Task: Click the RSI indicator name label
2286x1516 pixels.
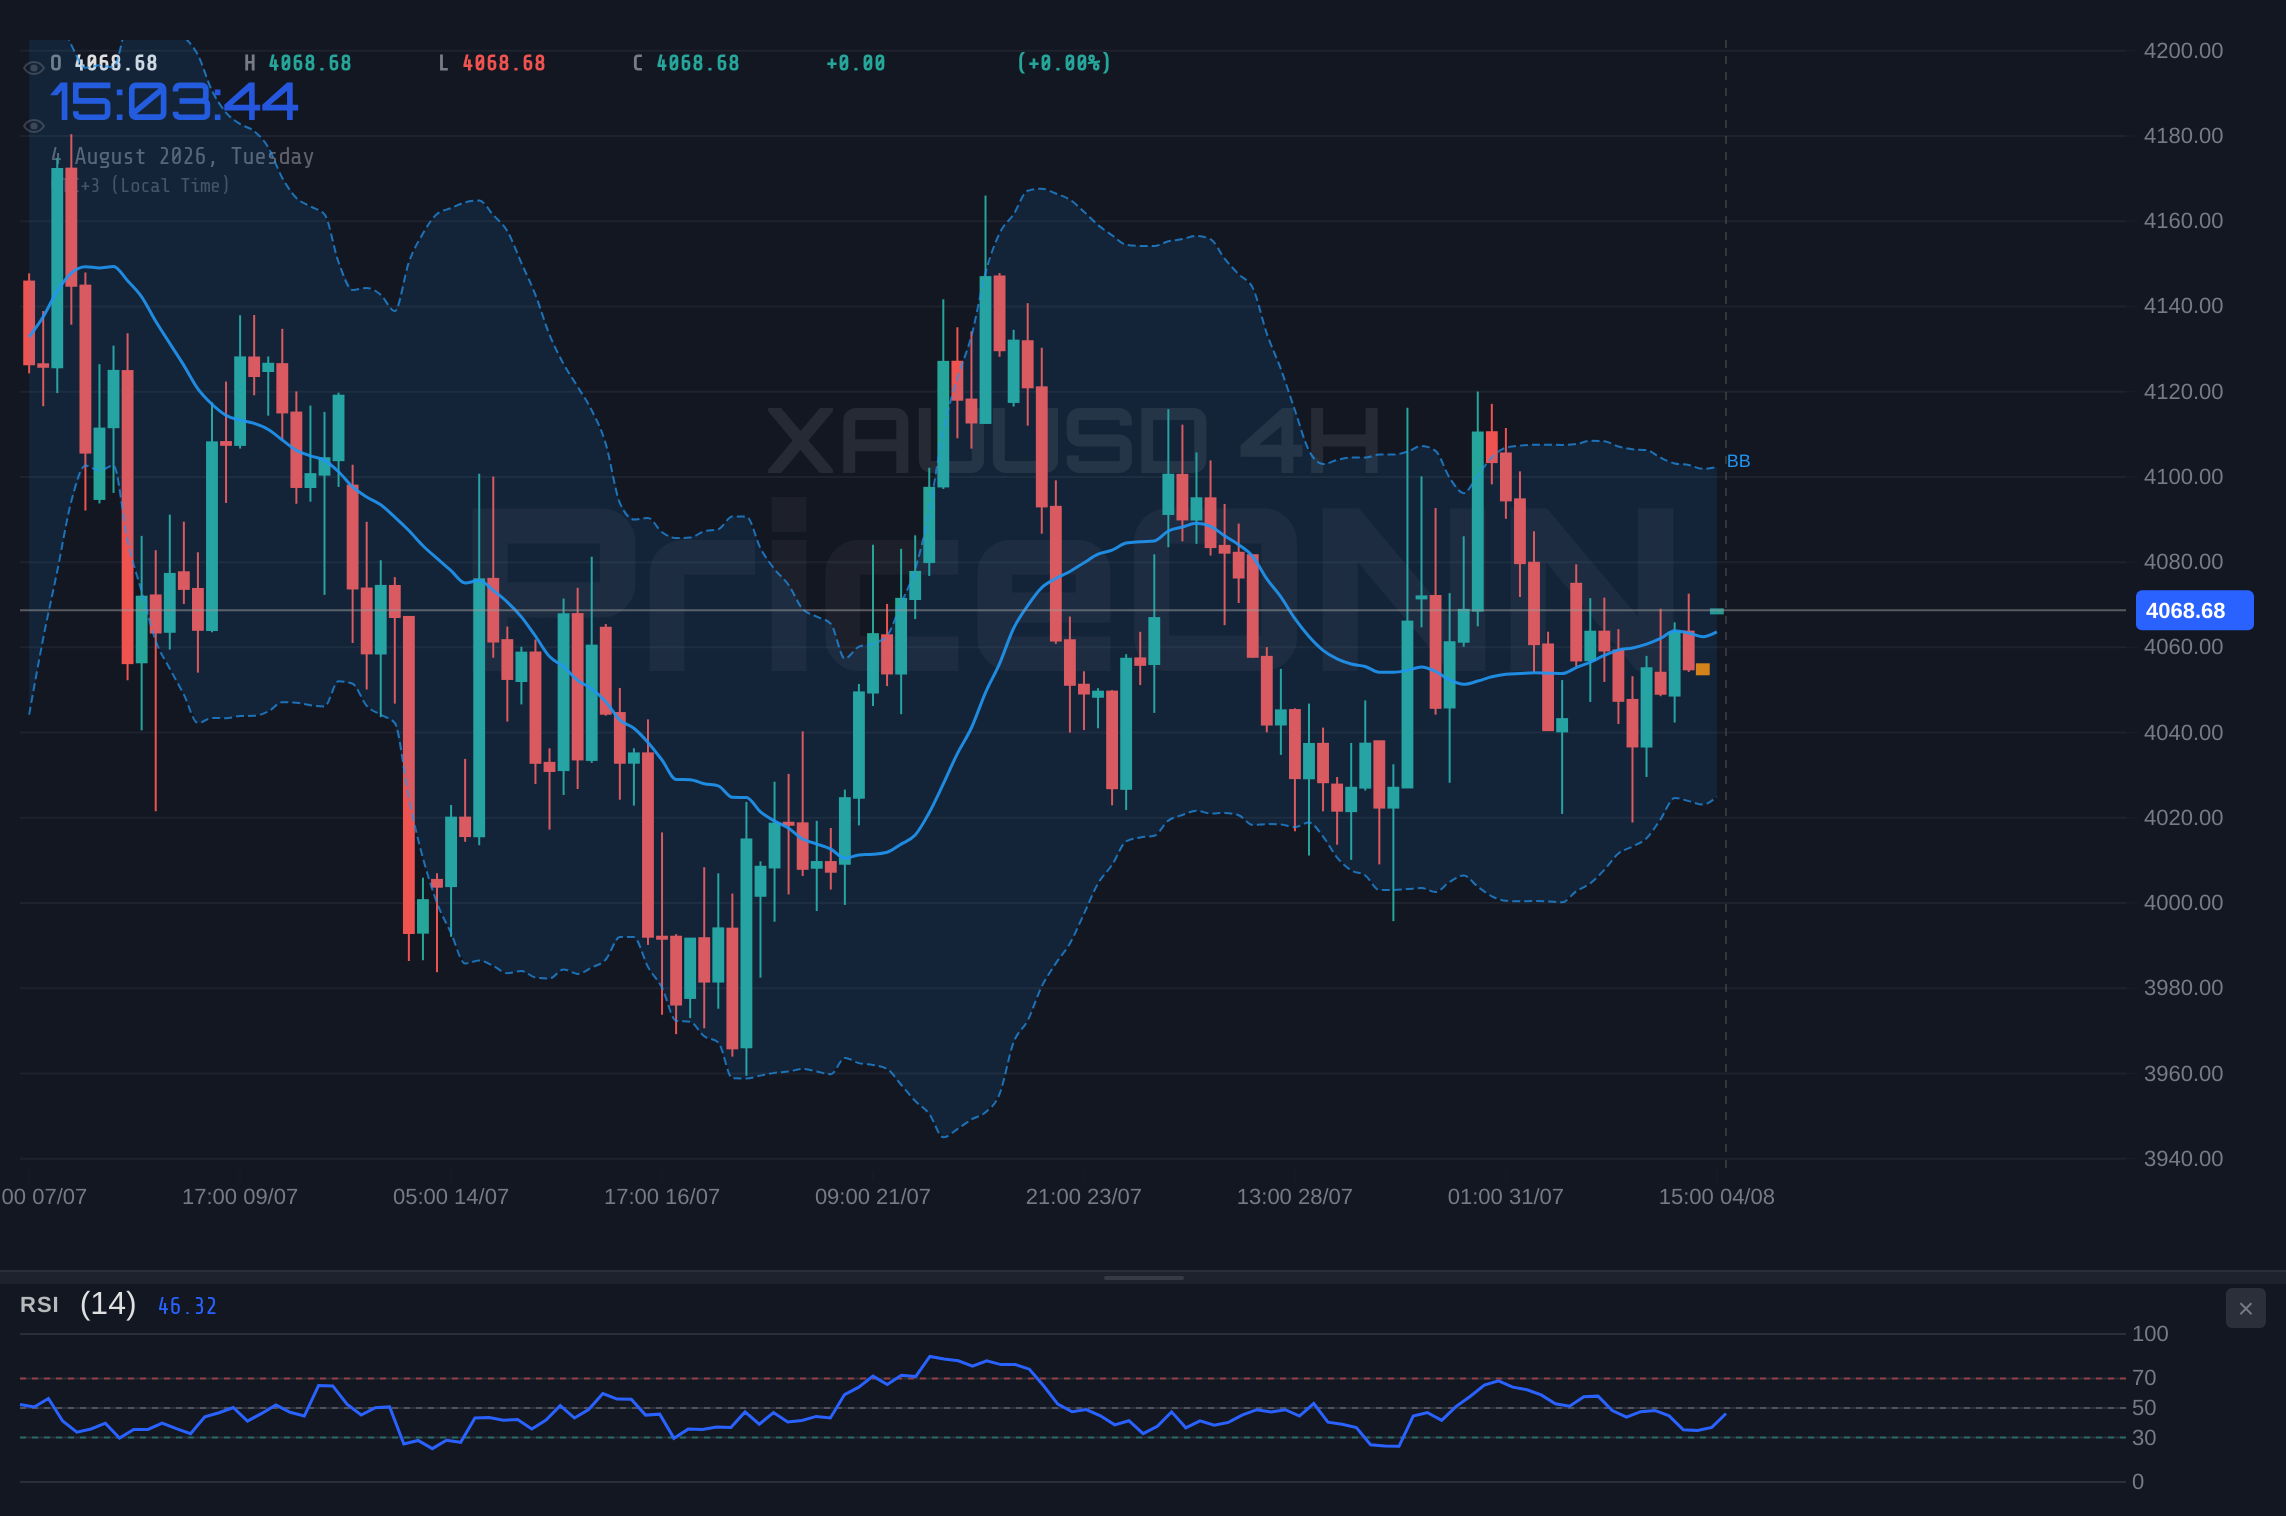Action: [x=39, y=1305]
